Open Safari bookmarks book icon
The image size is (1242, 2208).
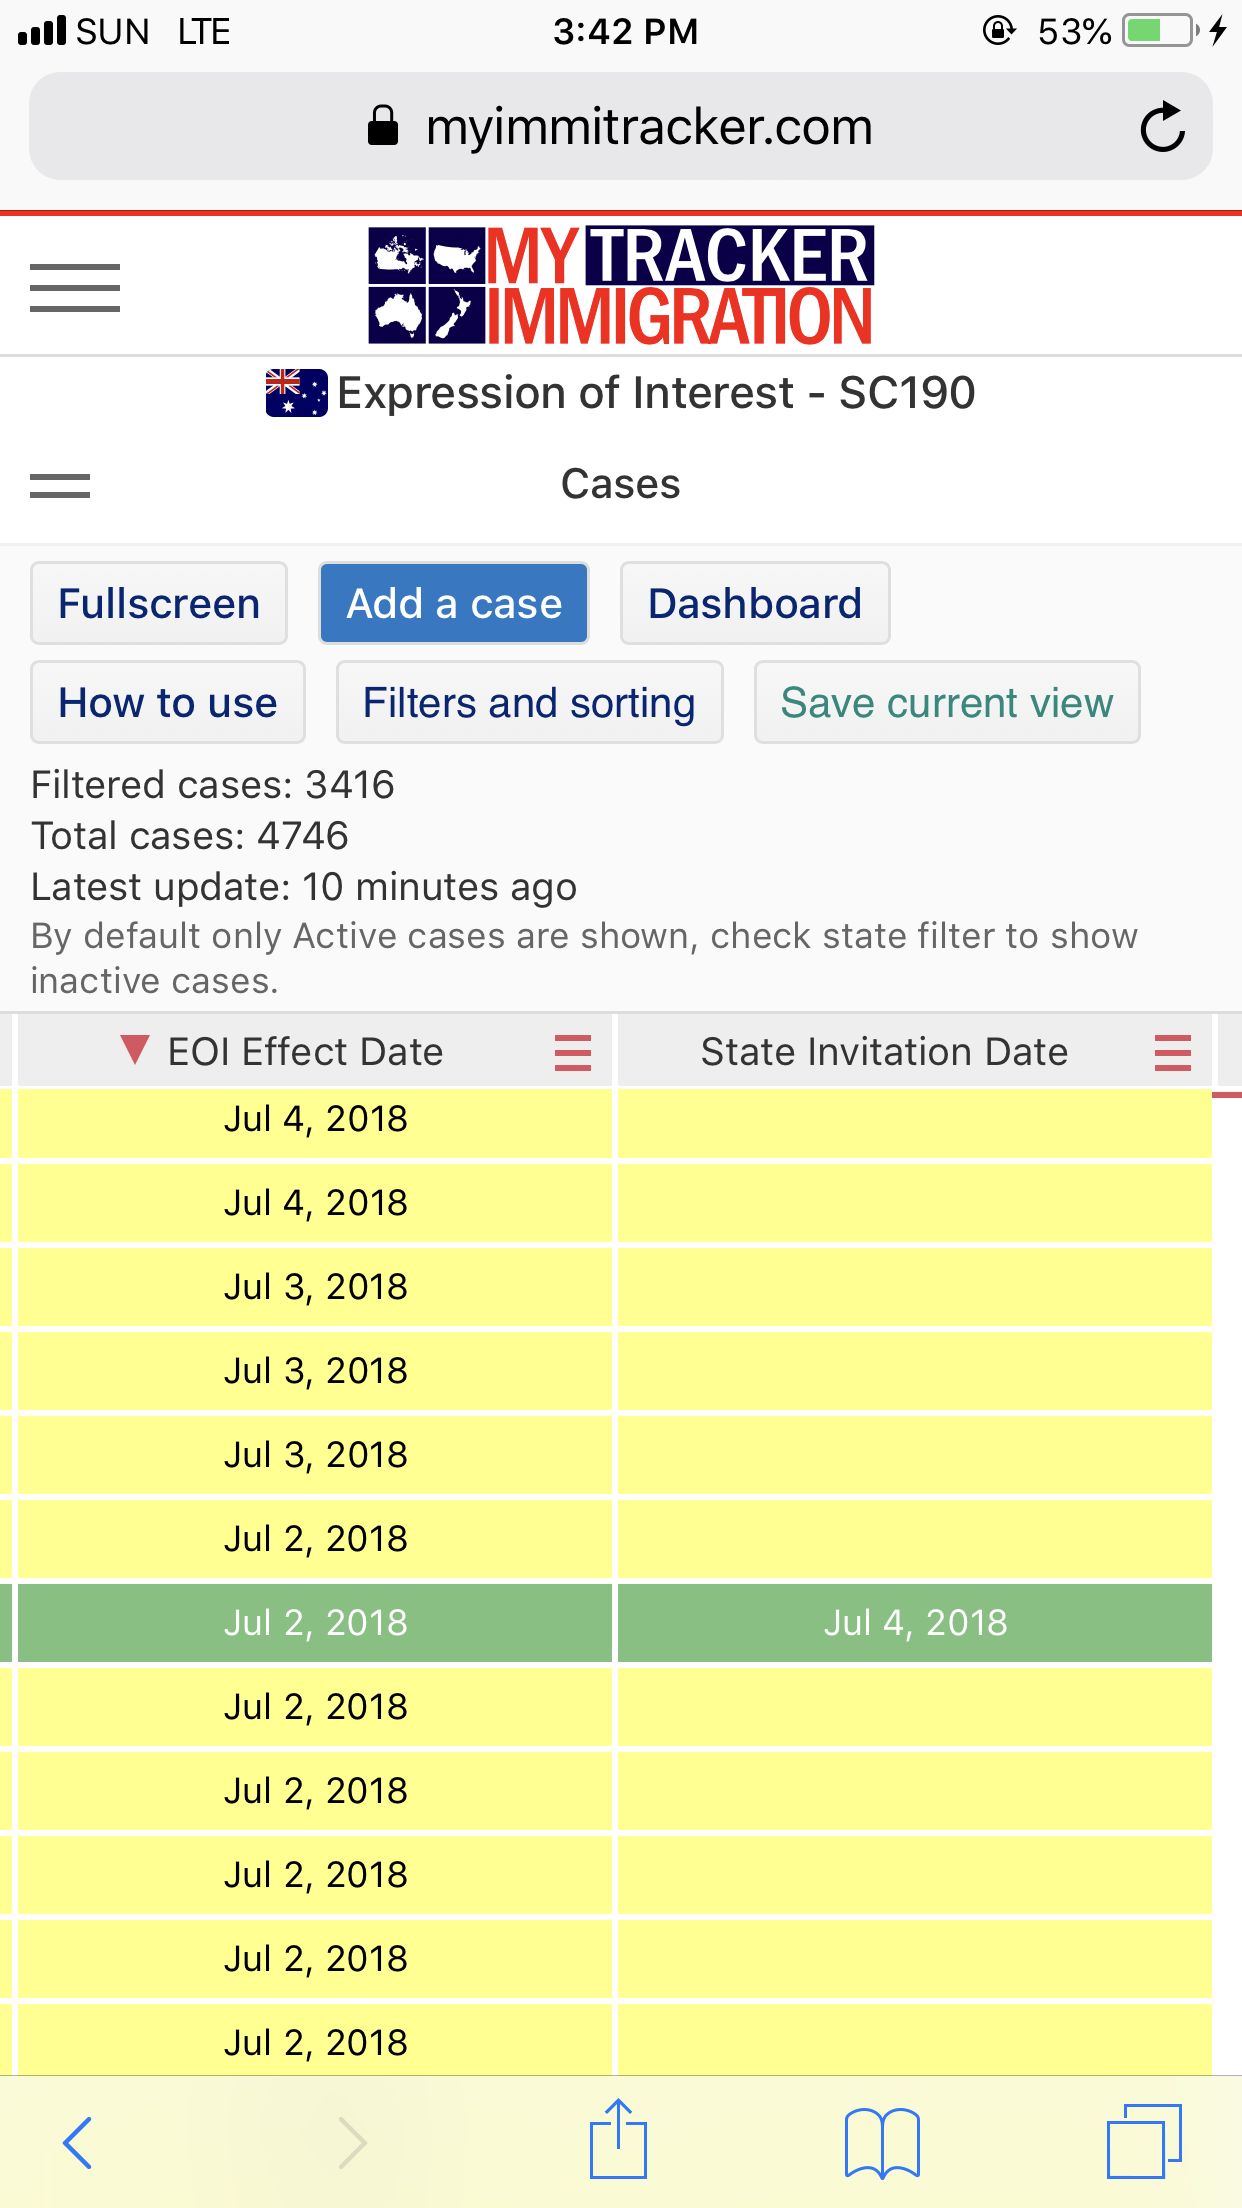[881, 2142]
